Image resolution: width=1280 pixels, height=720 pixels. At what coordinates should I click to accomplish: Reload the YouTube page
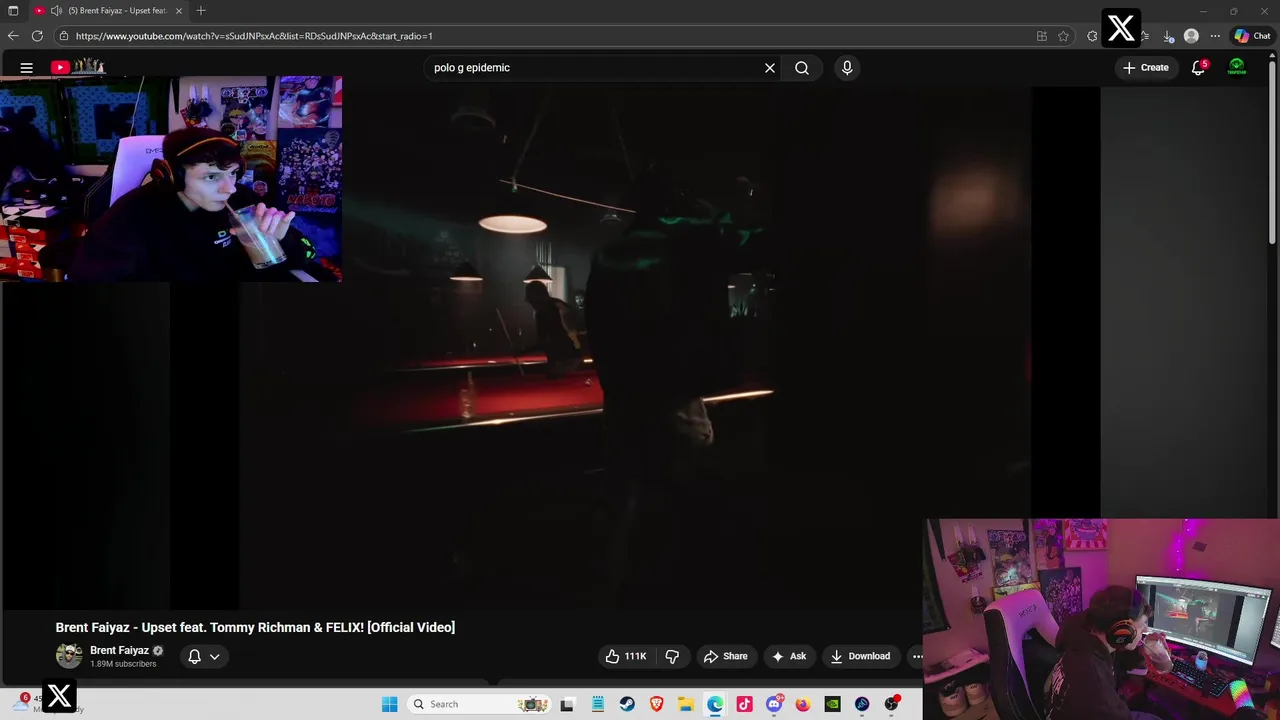pos(37,36)
